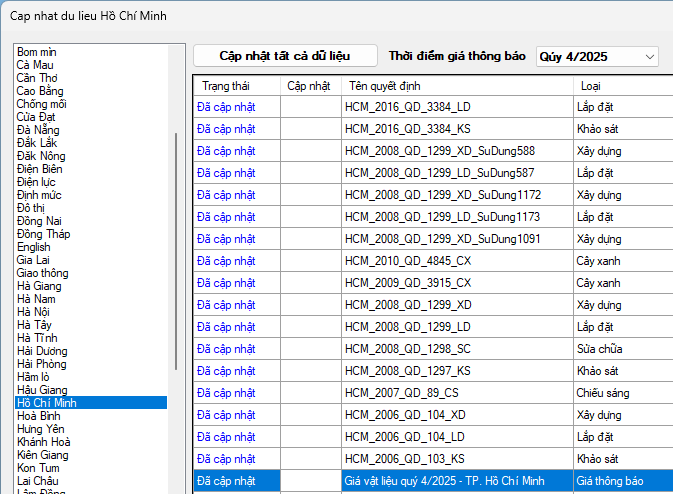Click the 'Loại' column header
The image size is (673, 494).
622,86
